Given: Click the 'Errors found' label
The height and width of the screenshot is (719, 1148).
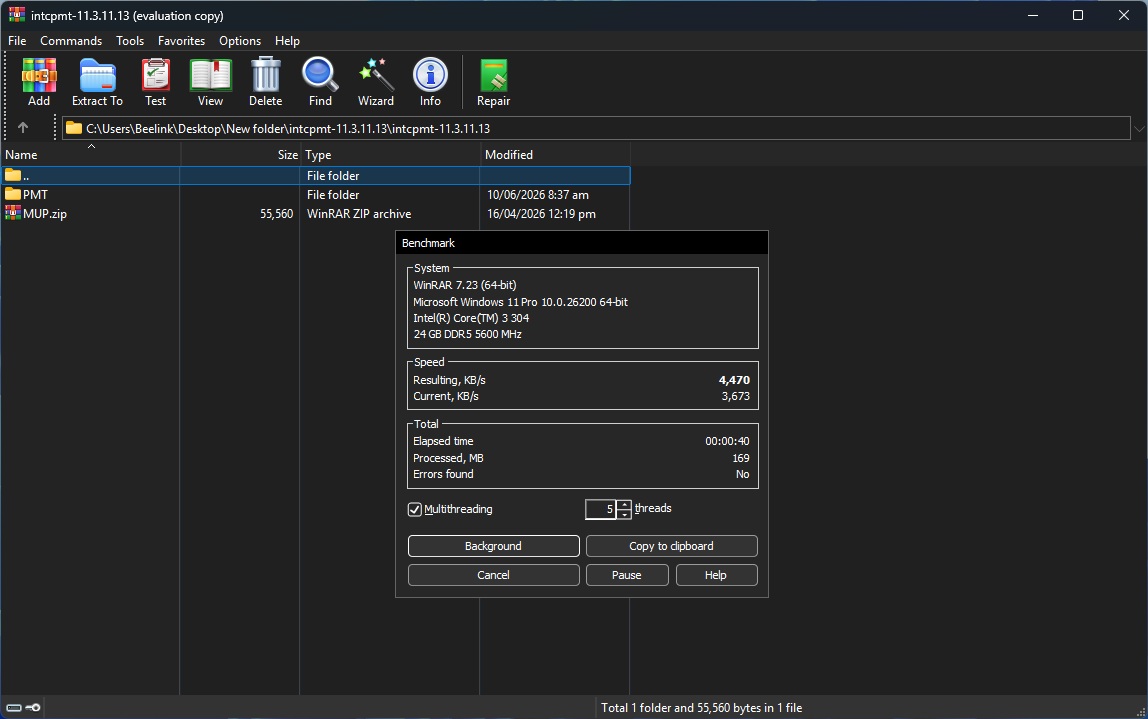Looking at the screenshot, I should point(443,474).
